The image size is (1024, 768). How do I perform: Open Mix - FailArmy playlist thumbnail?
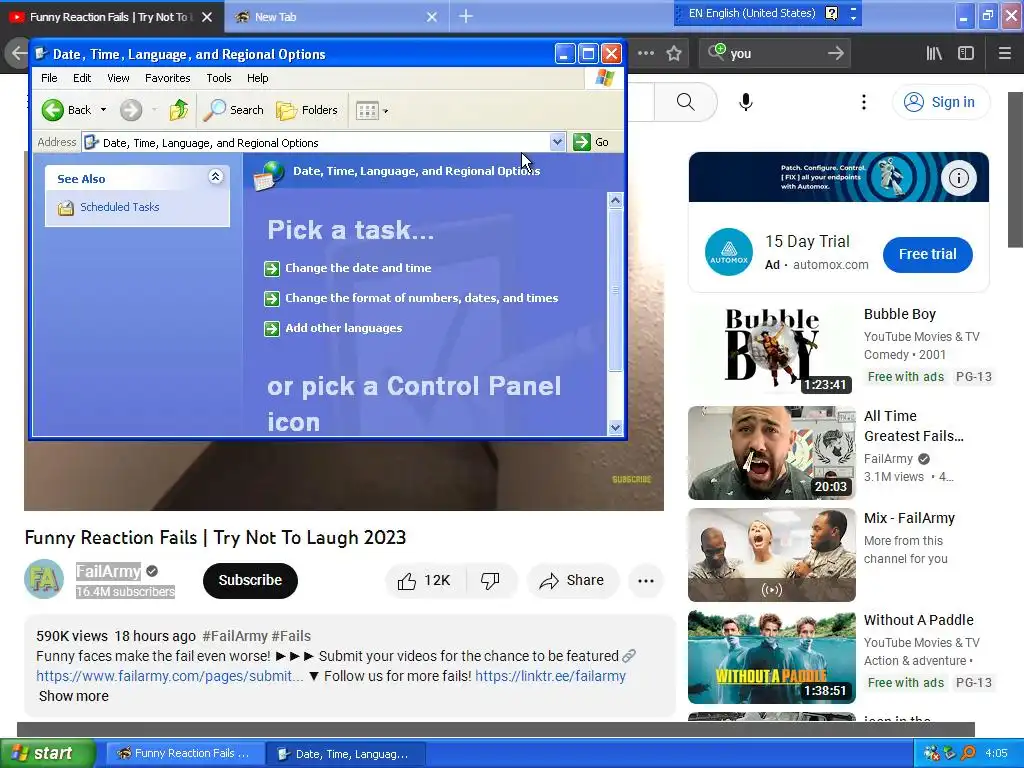click(771, 555)
